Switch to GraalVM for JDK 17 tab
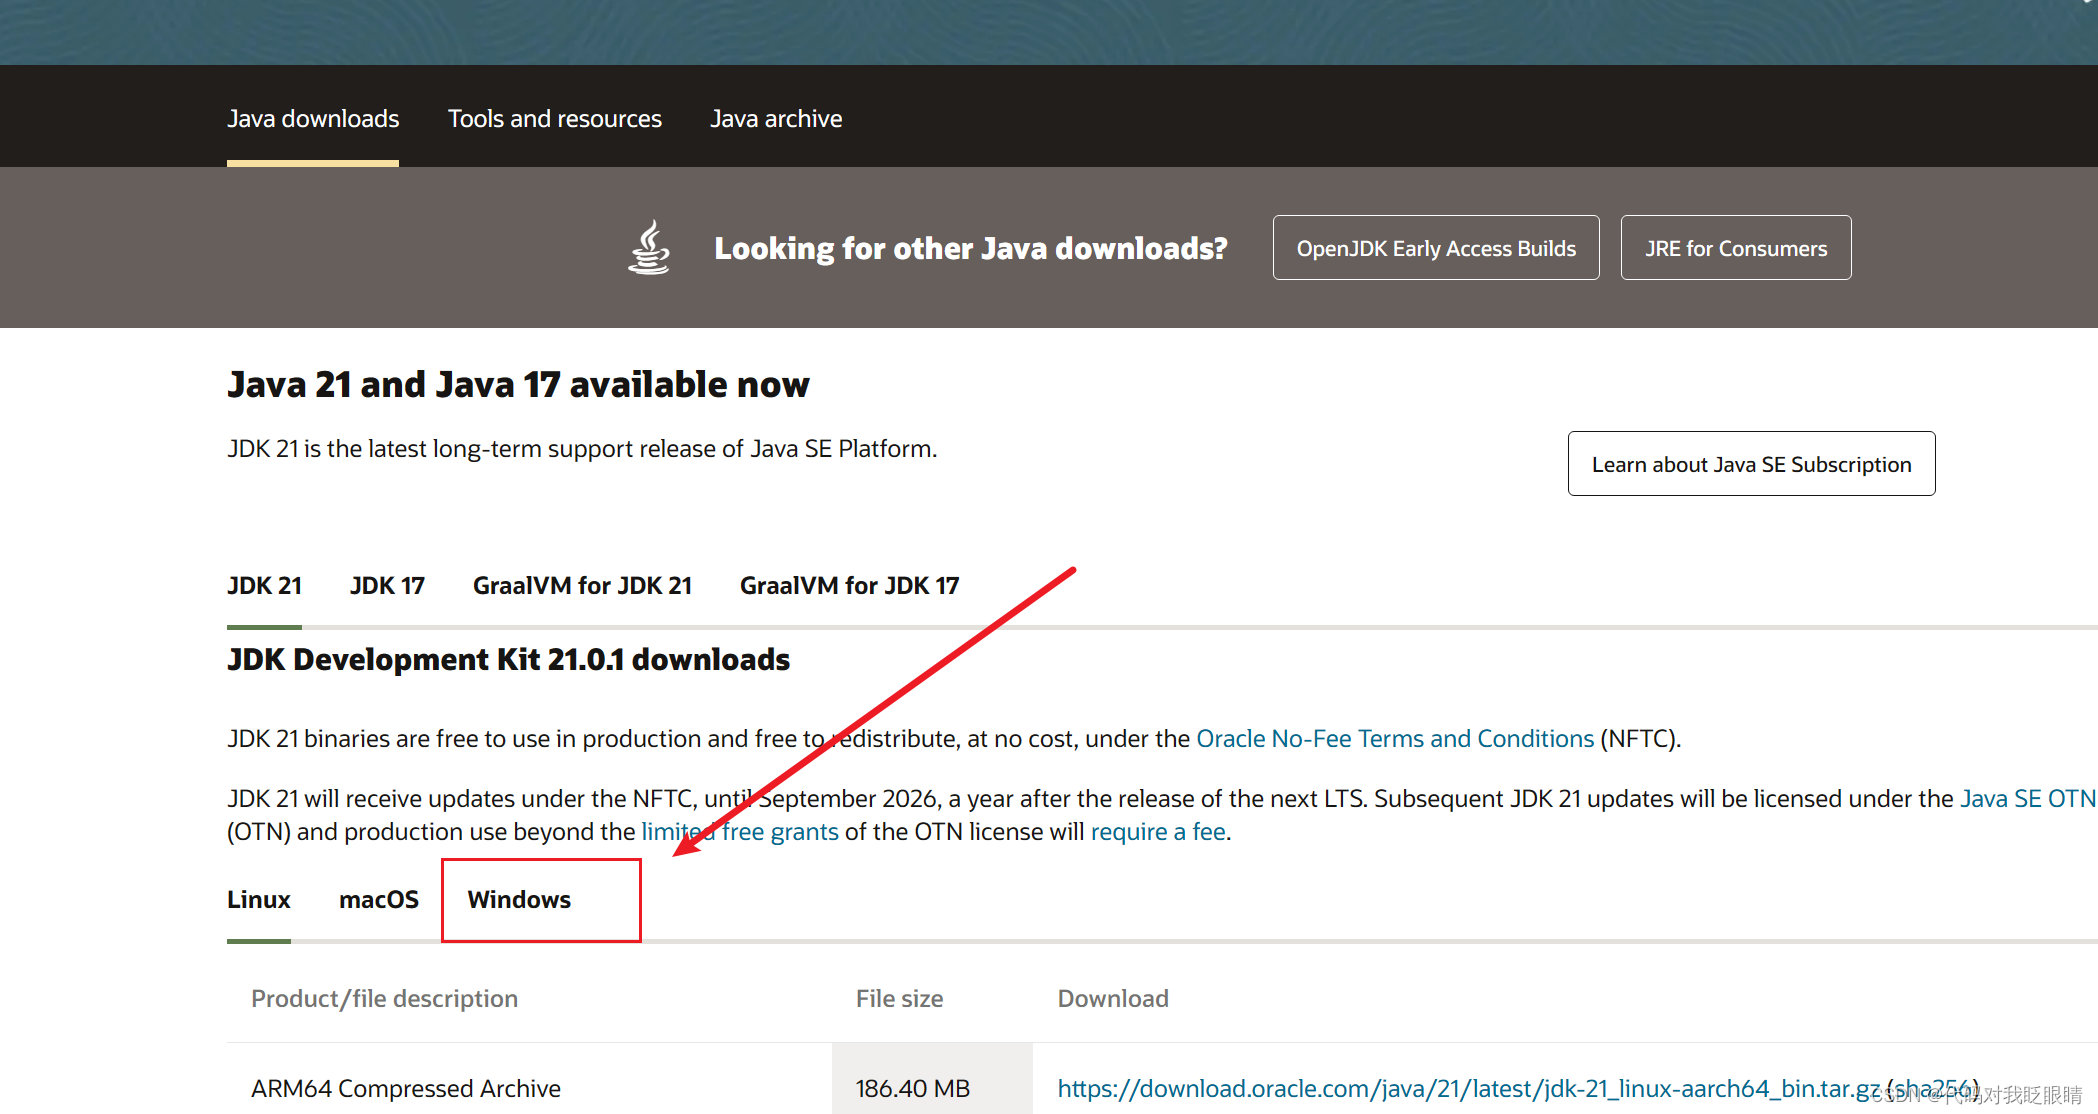2098x1114 pixels. (x=849, y=585)
